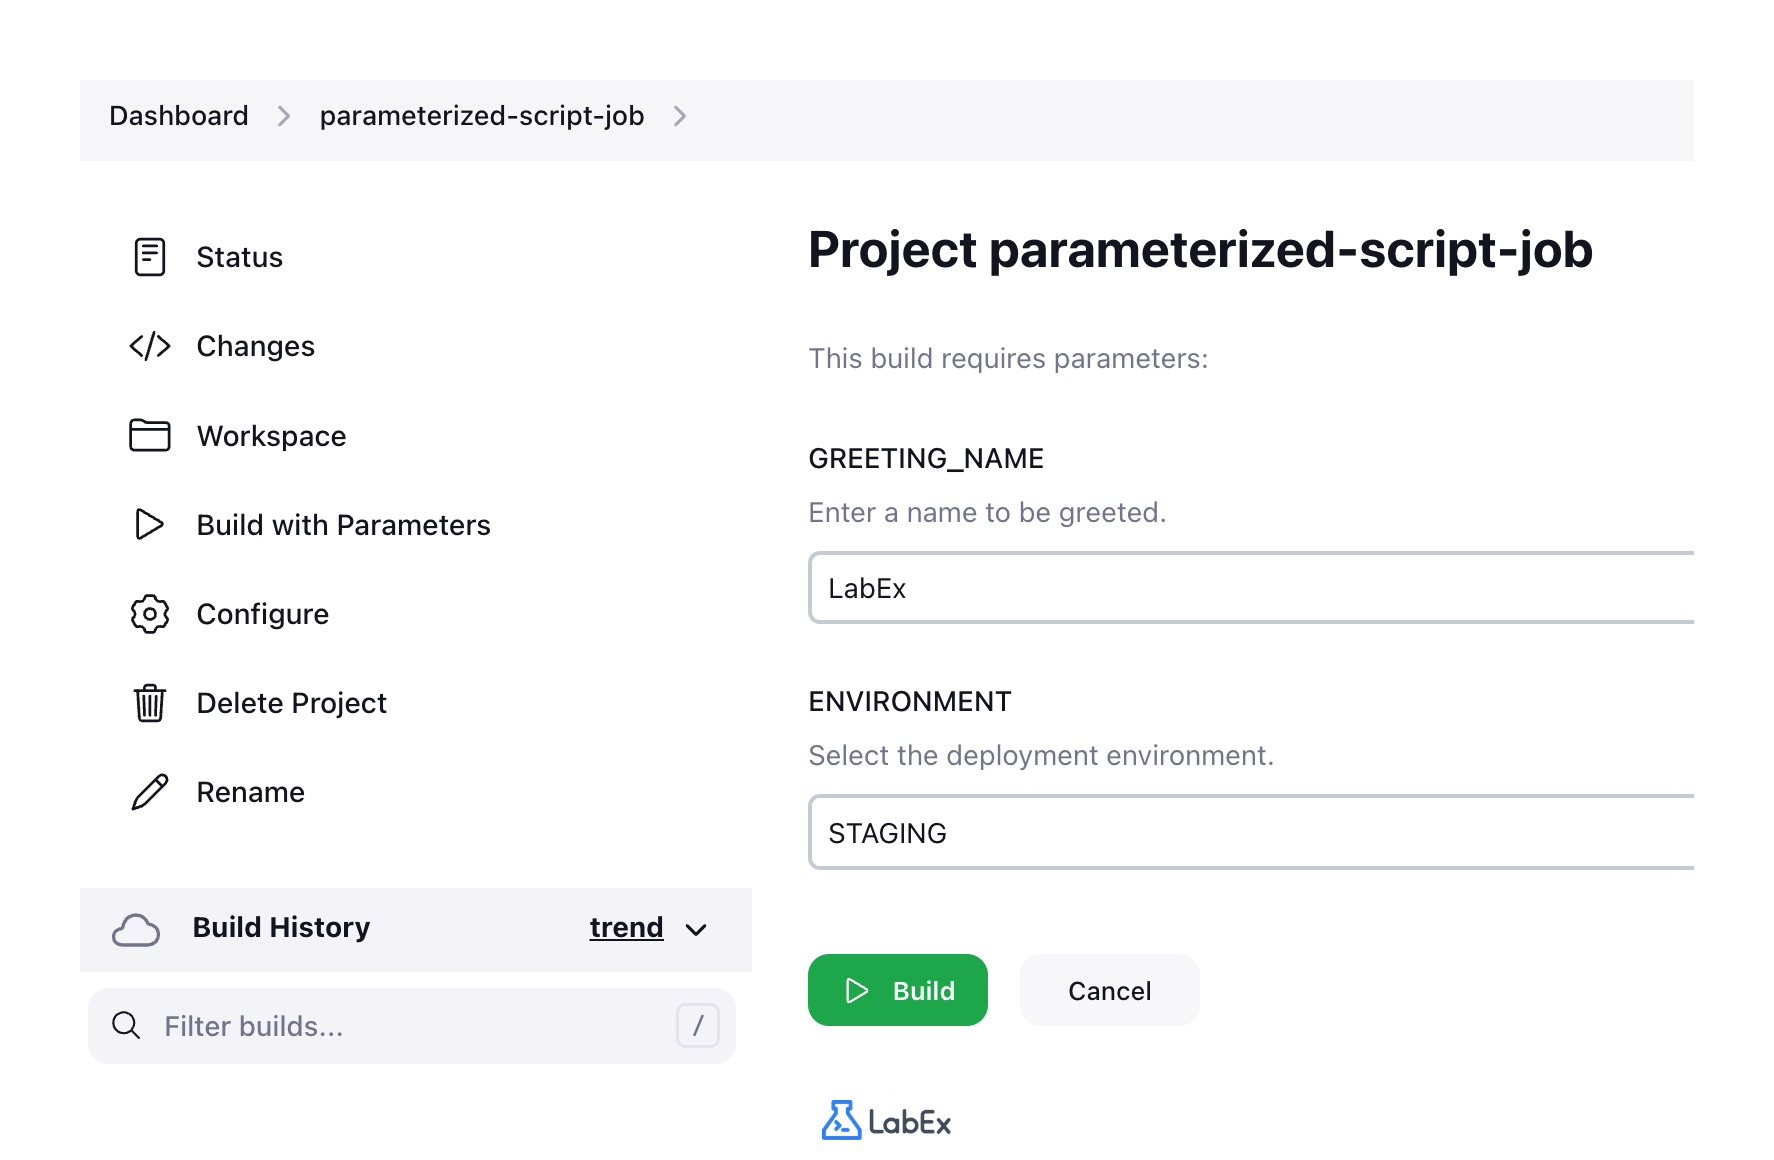Click the Build with Parameters play icon
This screenshot has width=1774, height=1160.
(x=148, y=524)
